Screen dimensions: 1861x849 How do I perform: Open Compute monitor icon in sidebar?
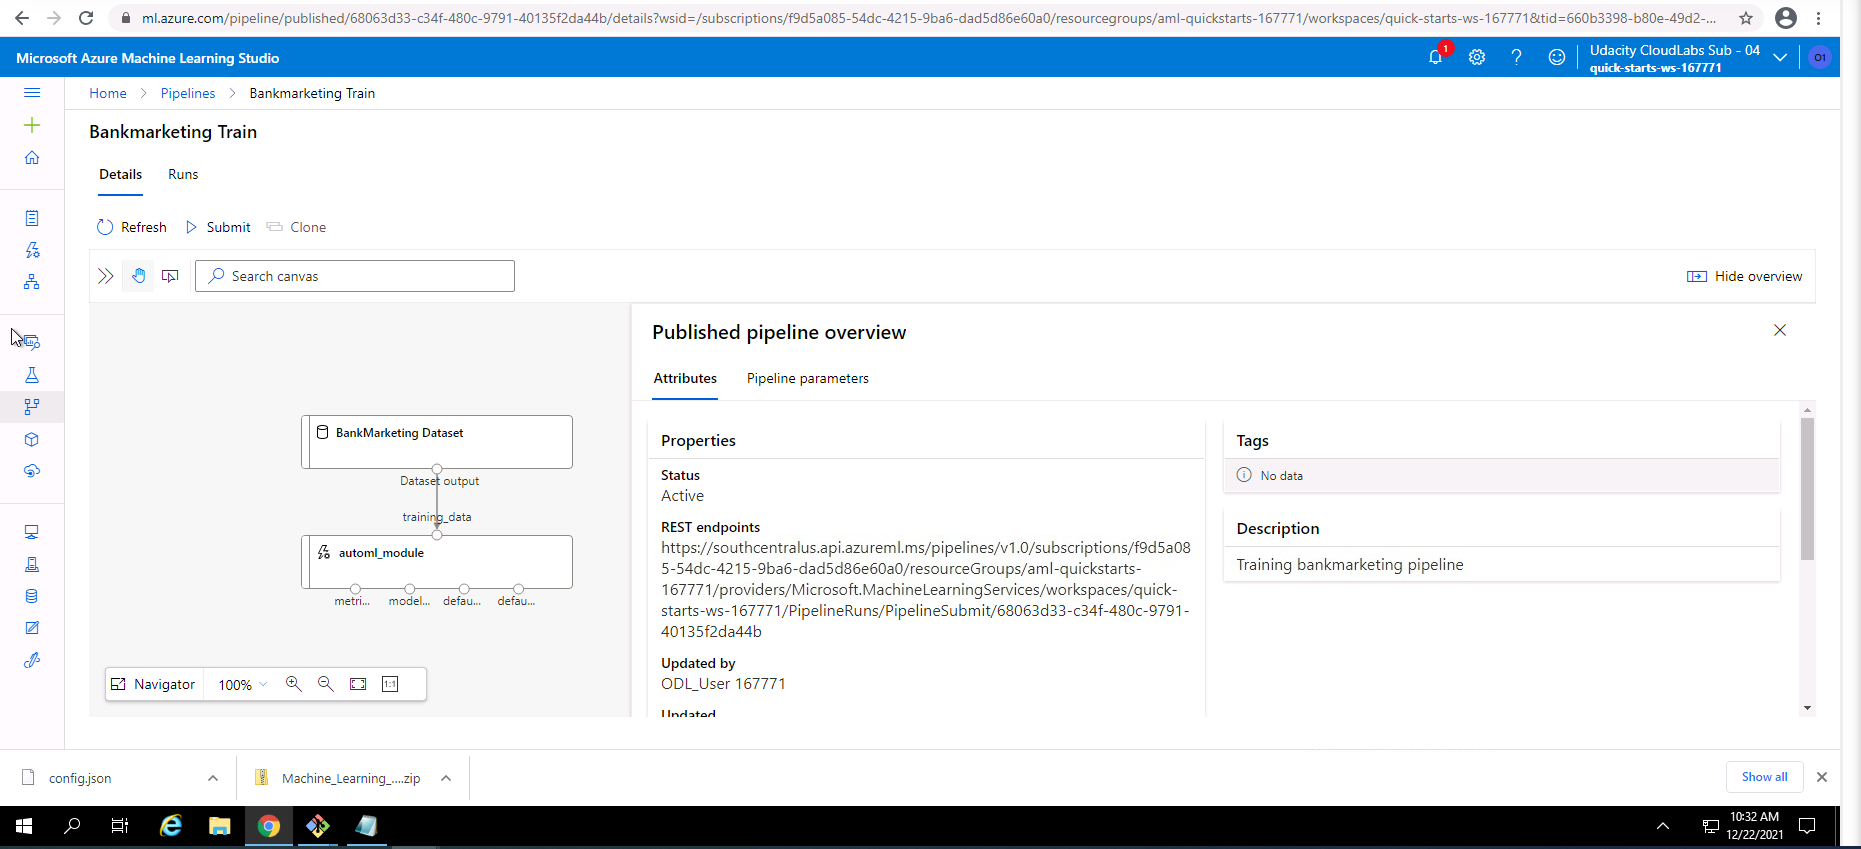point(32,532)
